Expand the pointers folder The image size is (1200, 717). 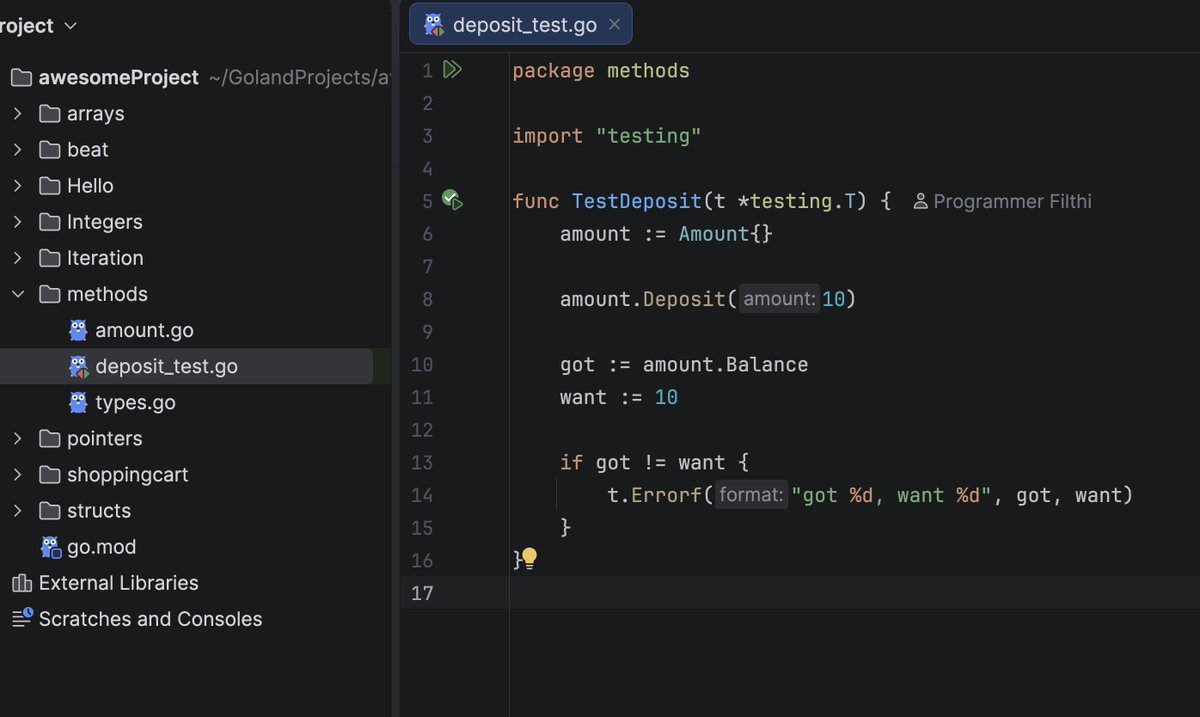point(17,439)
